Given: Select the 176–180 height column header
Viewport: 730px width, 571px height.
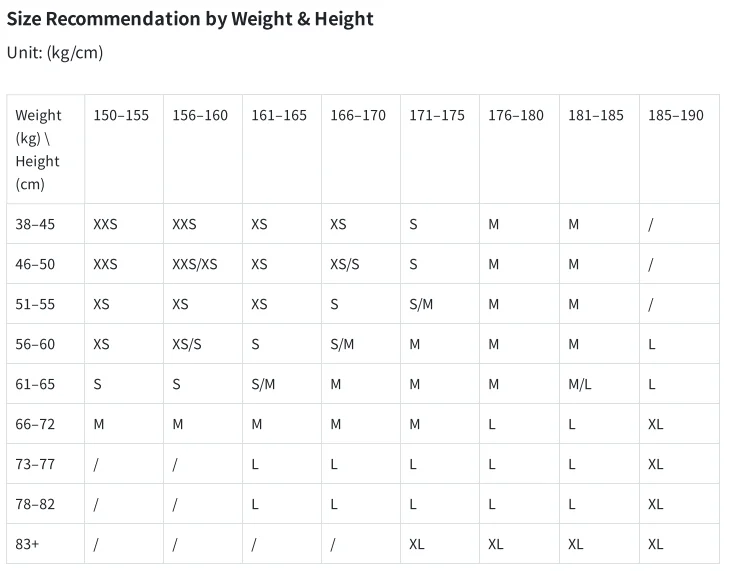Looking at the screenshot, I should pyautogui.click(x=516, y=115).
